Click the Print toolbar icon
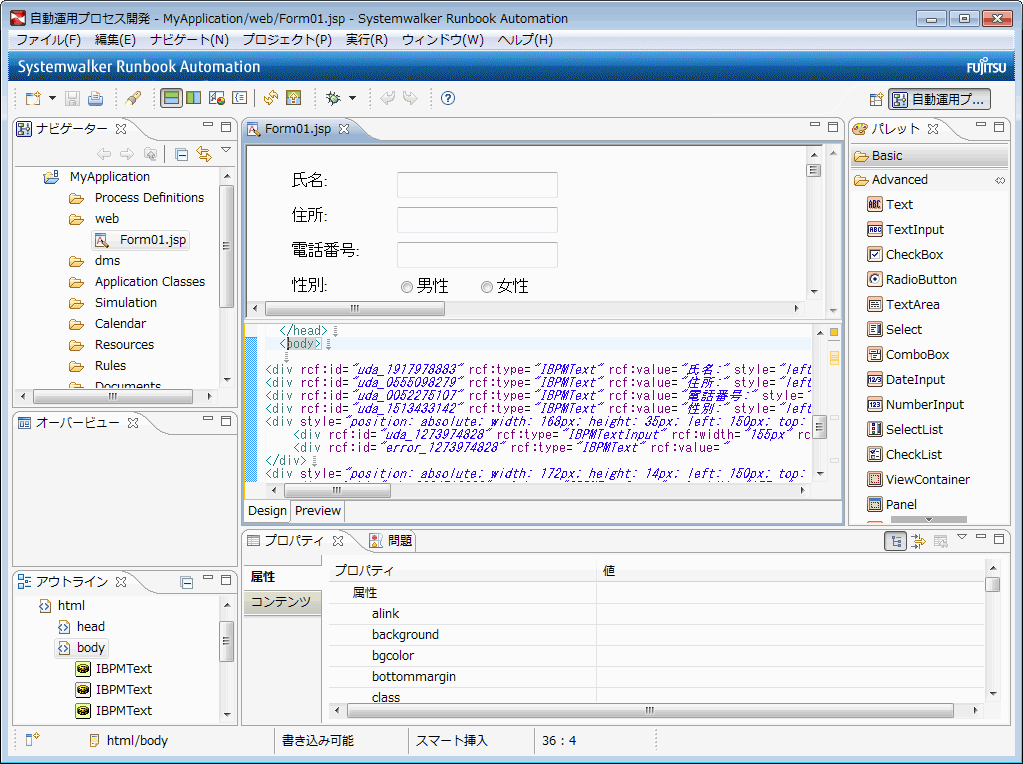1023x764 pixels. 95,99
